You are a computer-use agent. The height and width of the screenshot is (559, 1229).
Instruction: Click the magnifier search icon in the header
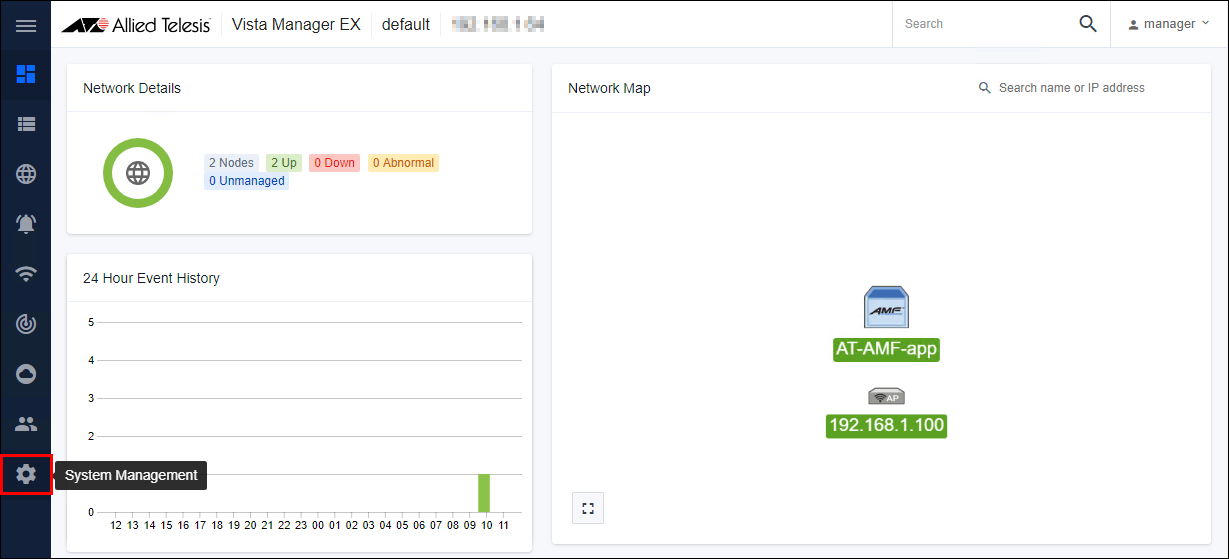coord(1088,24)
